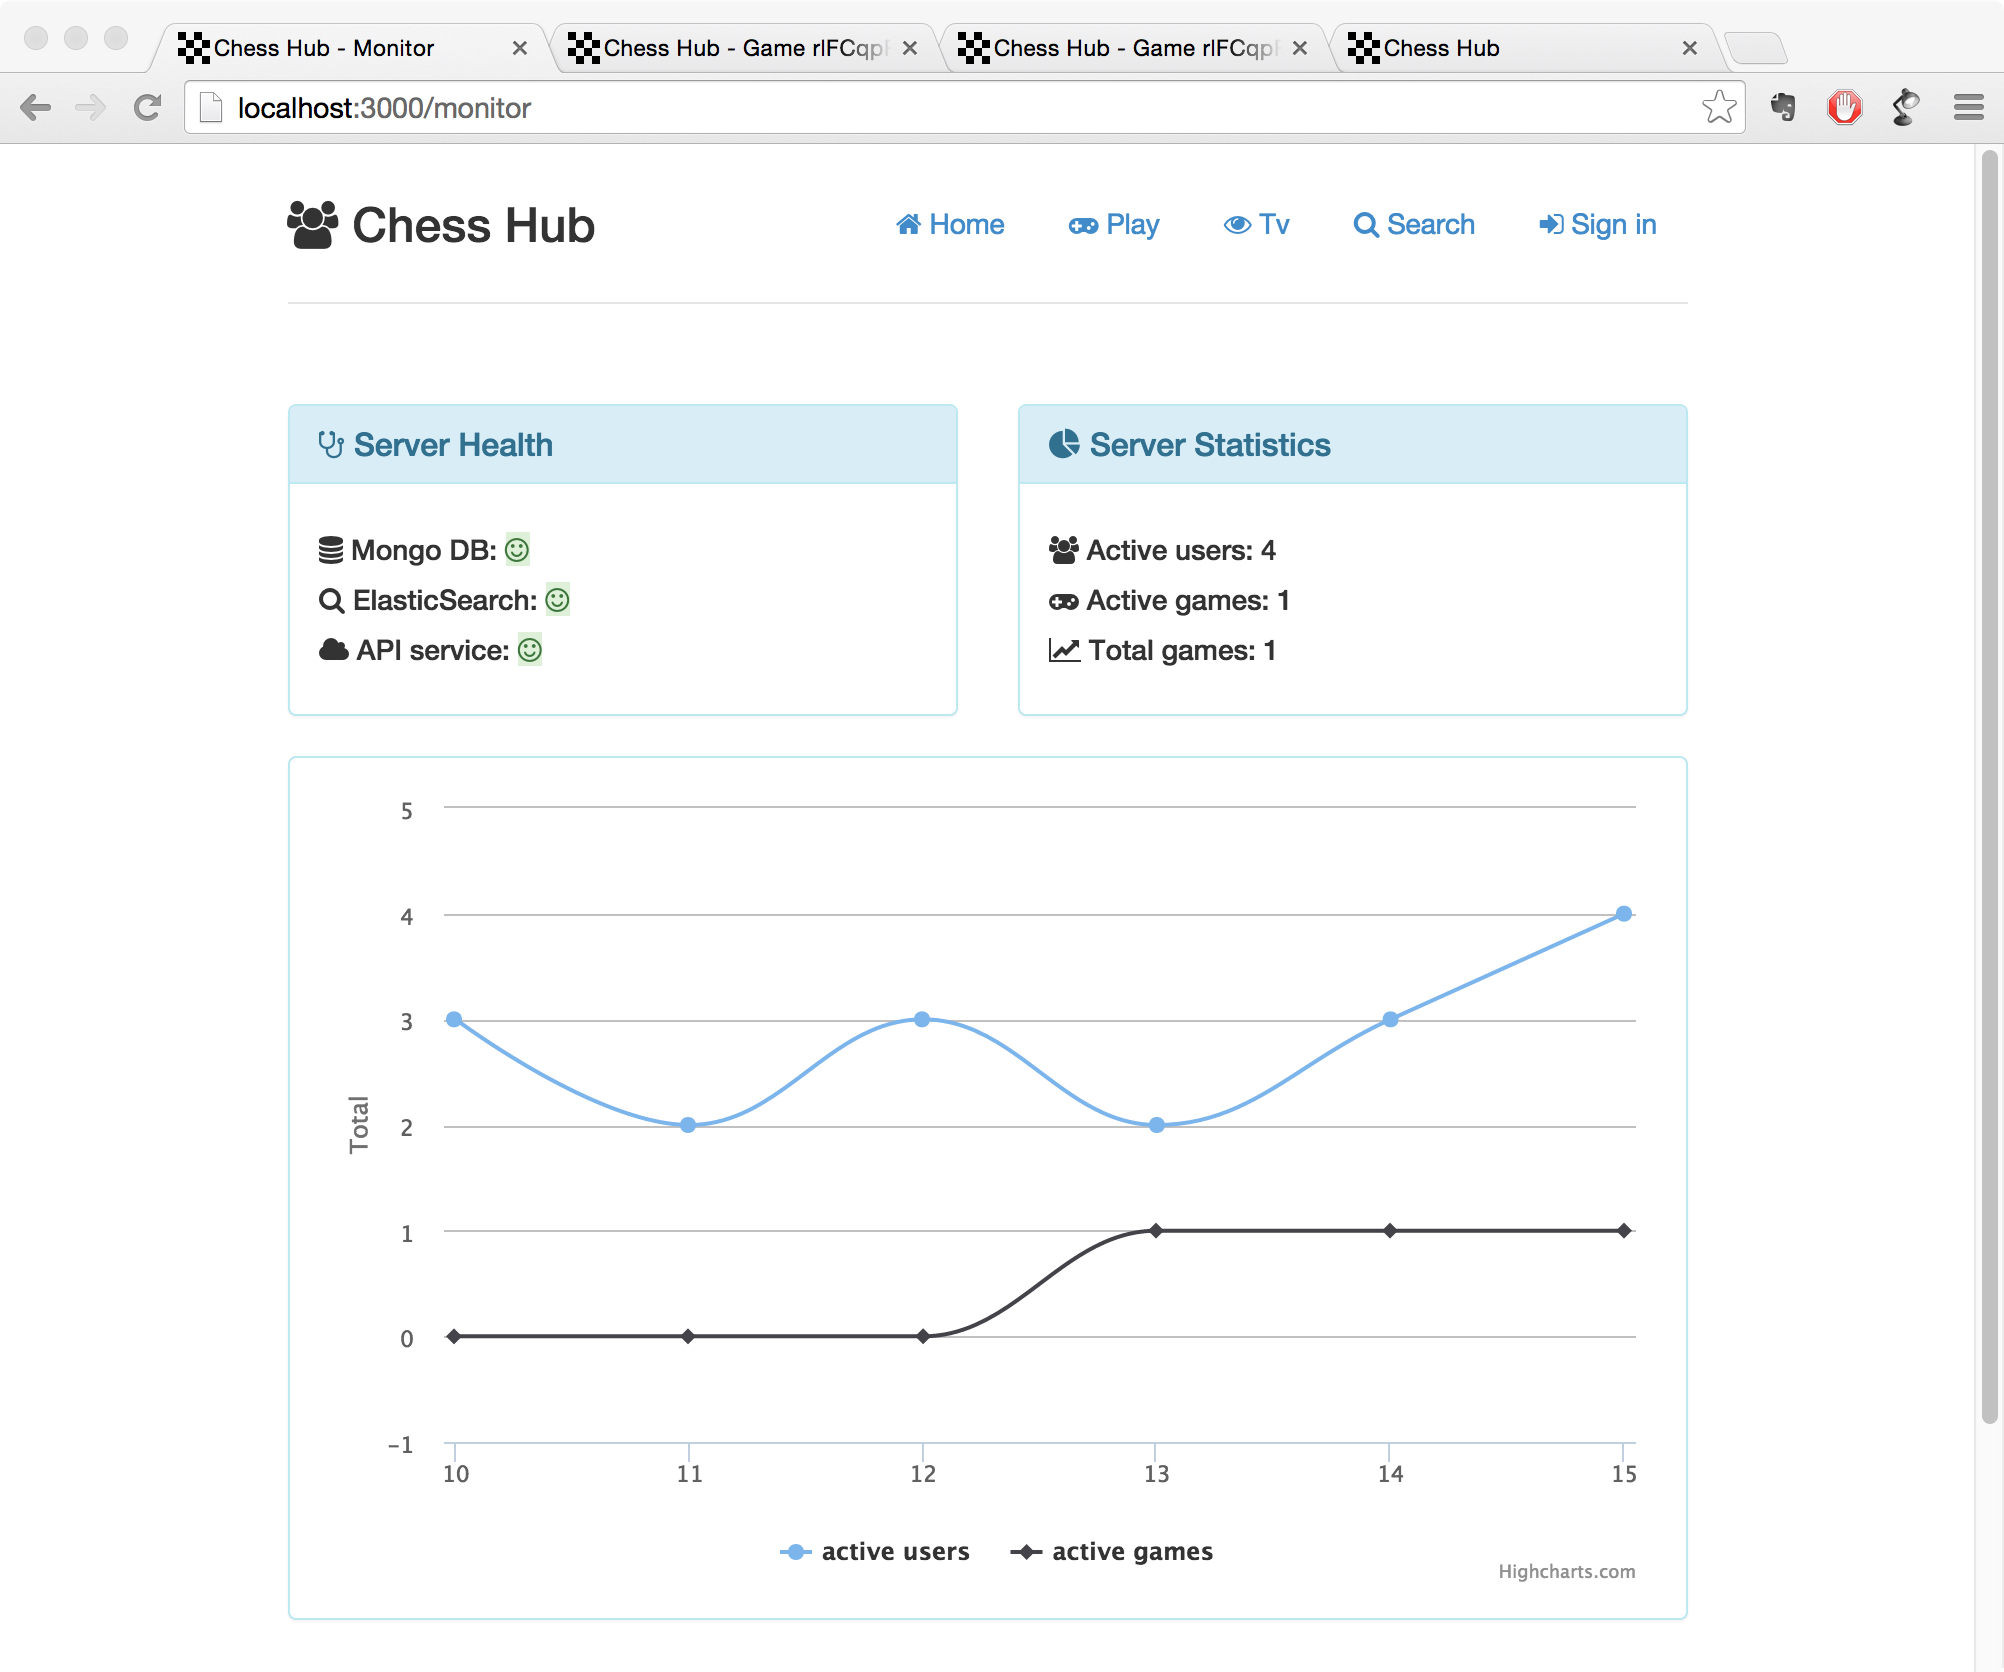The height and width of the screenshot is (1672, 2004).
Task: Toggle the active users legend series
Action: (875, 1551)
